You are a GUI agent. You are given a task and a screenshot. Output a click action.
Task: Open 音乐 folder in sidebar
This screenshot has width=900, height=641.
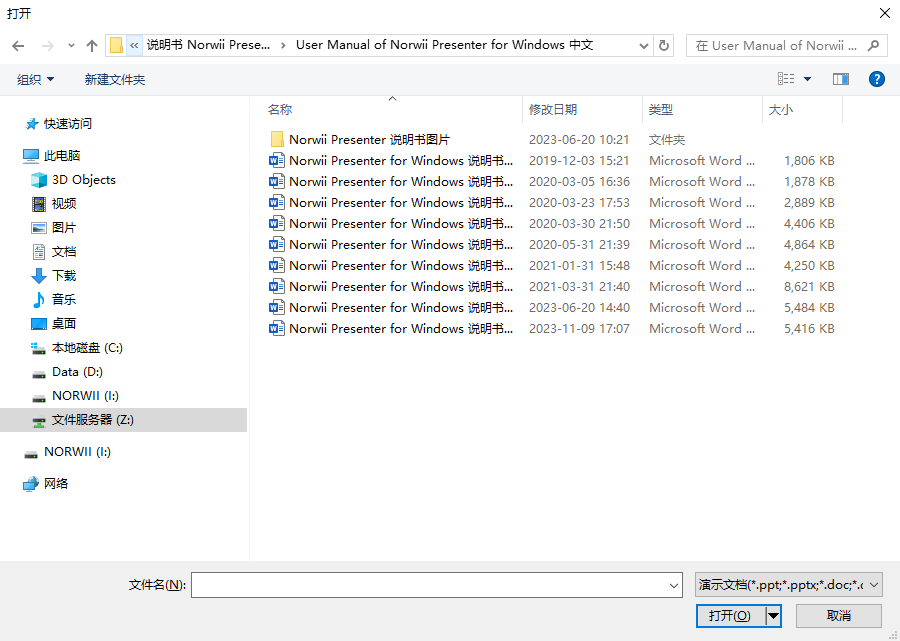point(53,300)
